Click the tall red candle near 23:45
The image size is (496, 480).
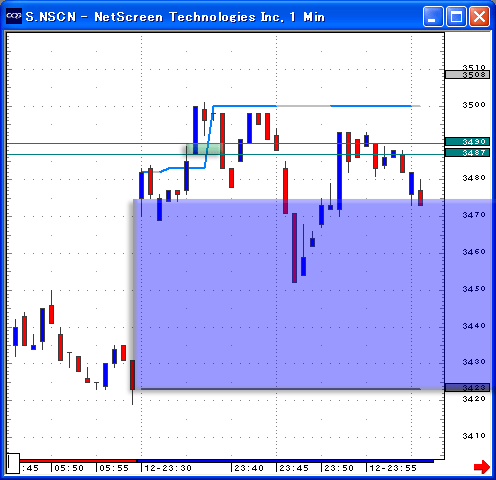294,248
